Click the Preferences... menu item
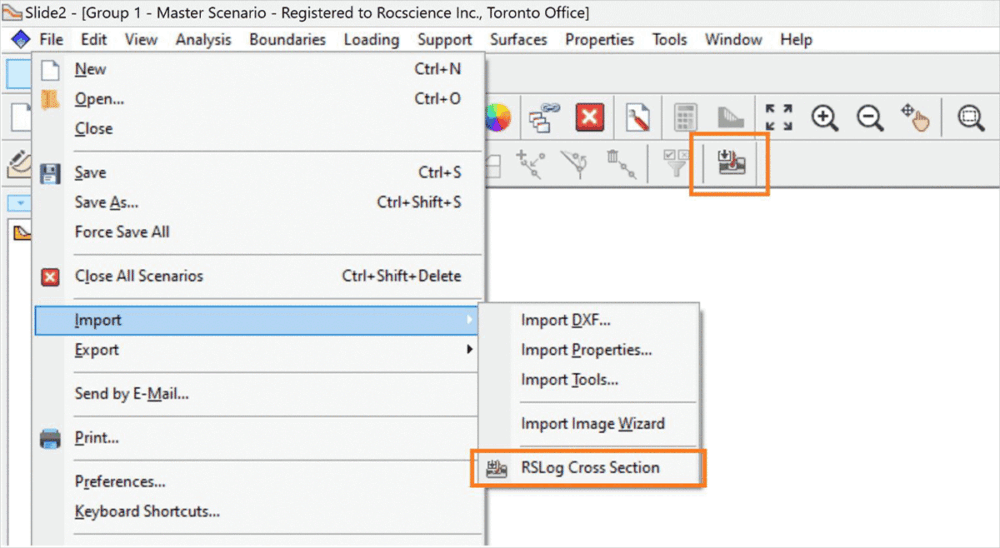 click(x=120, y=482)
